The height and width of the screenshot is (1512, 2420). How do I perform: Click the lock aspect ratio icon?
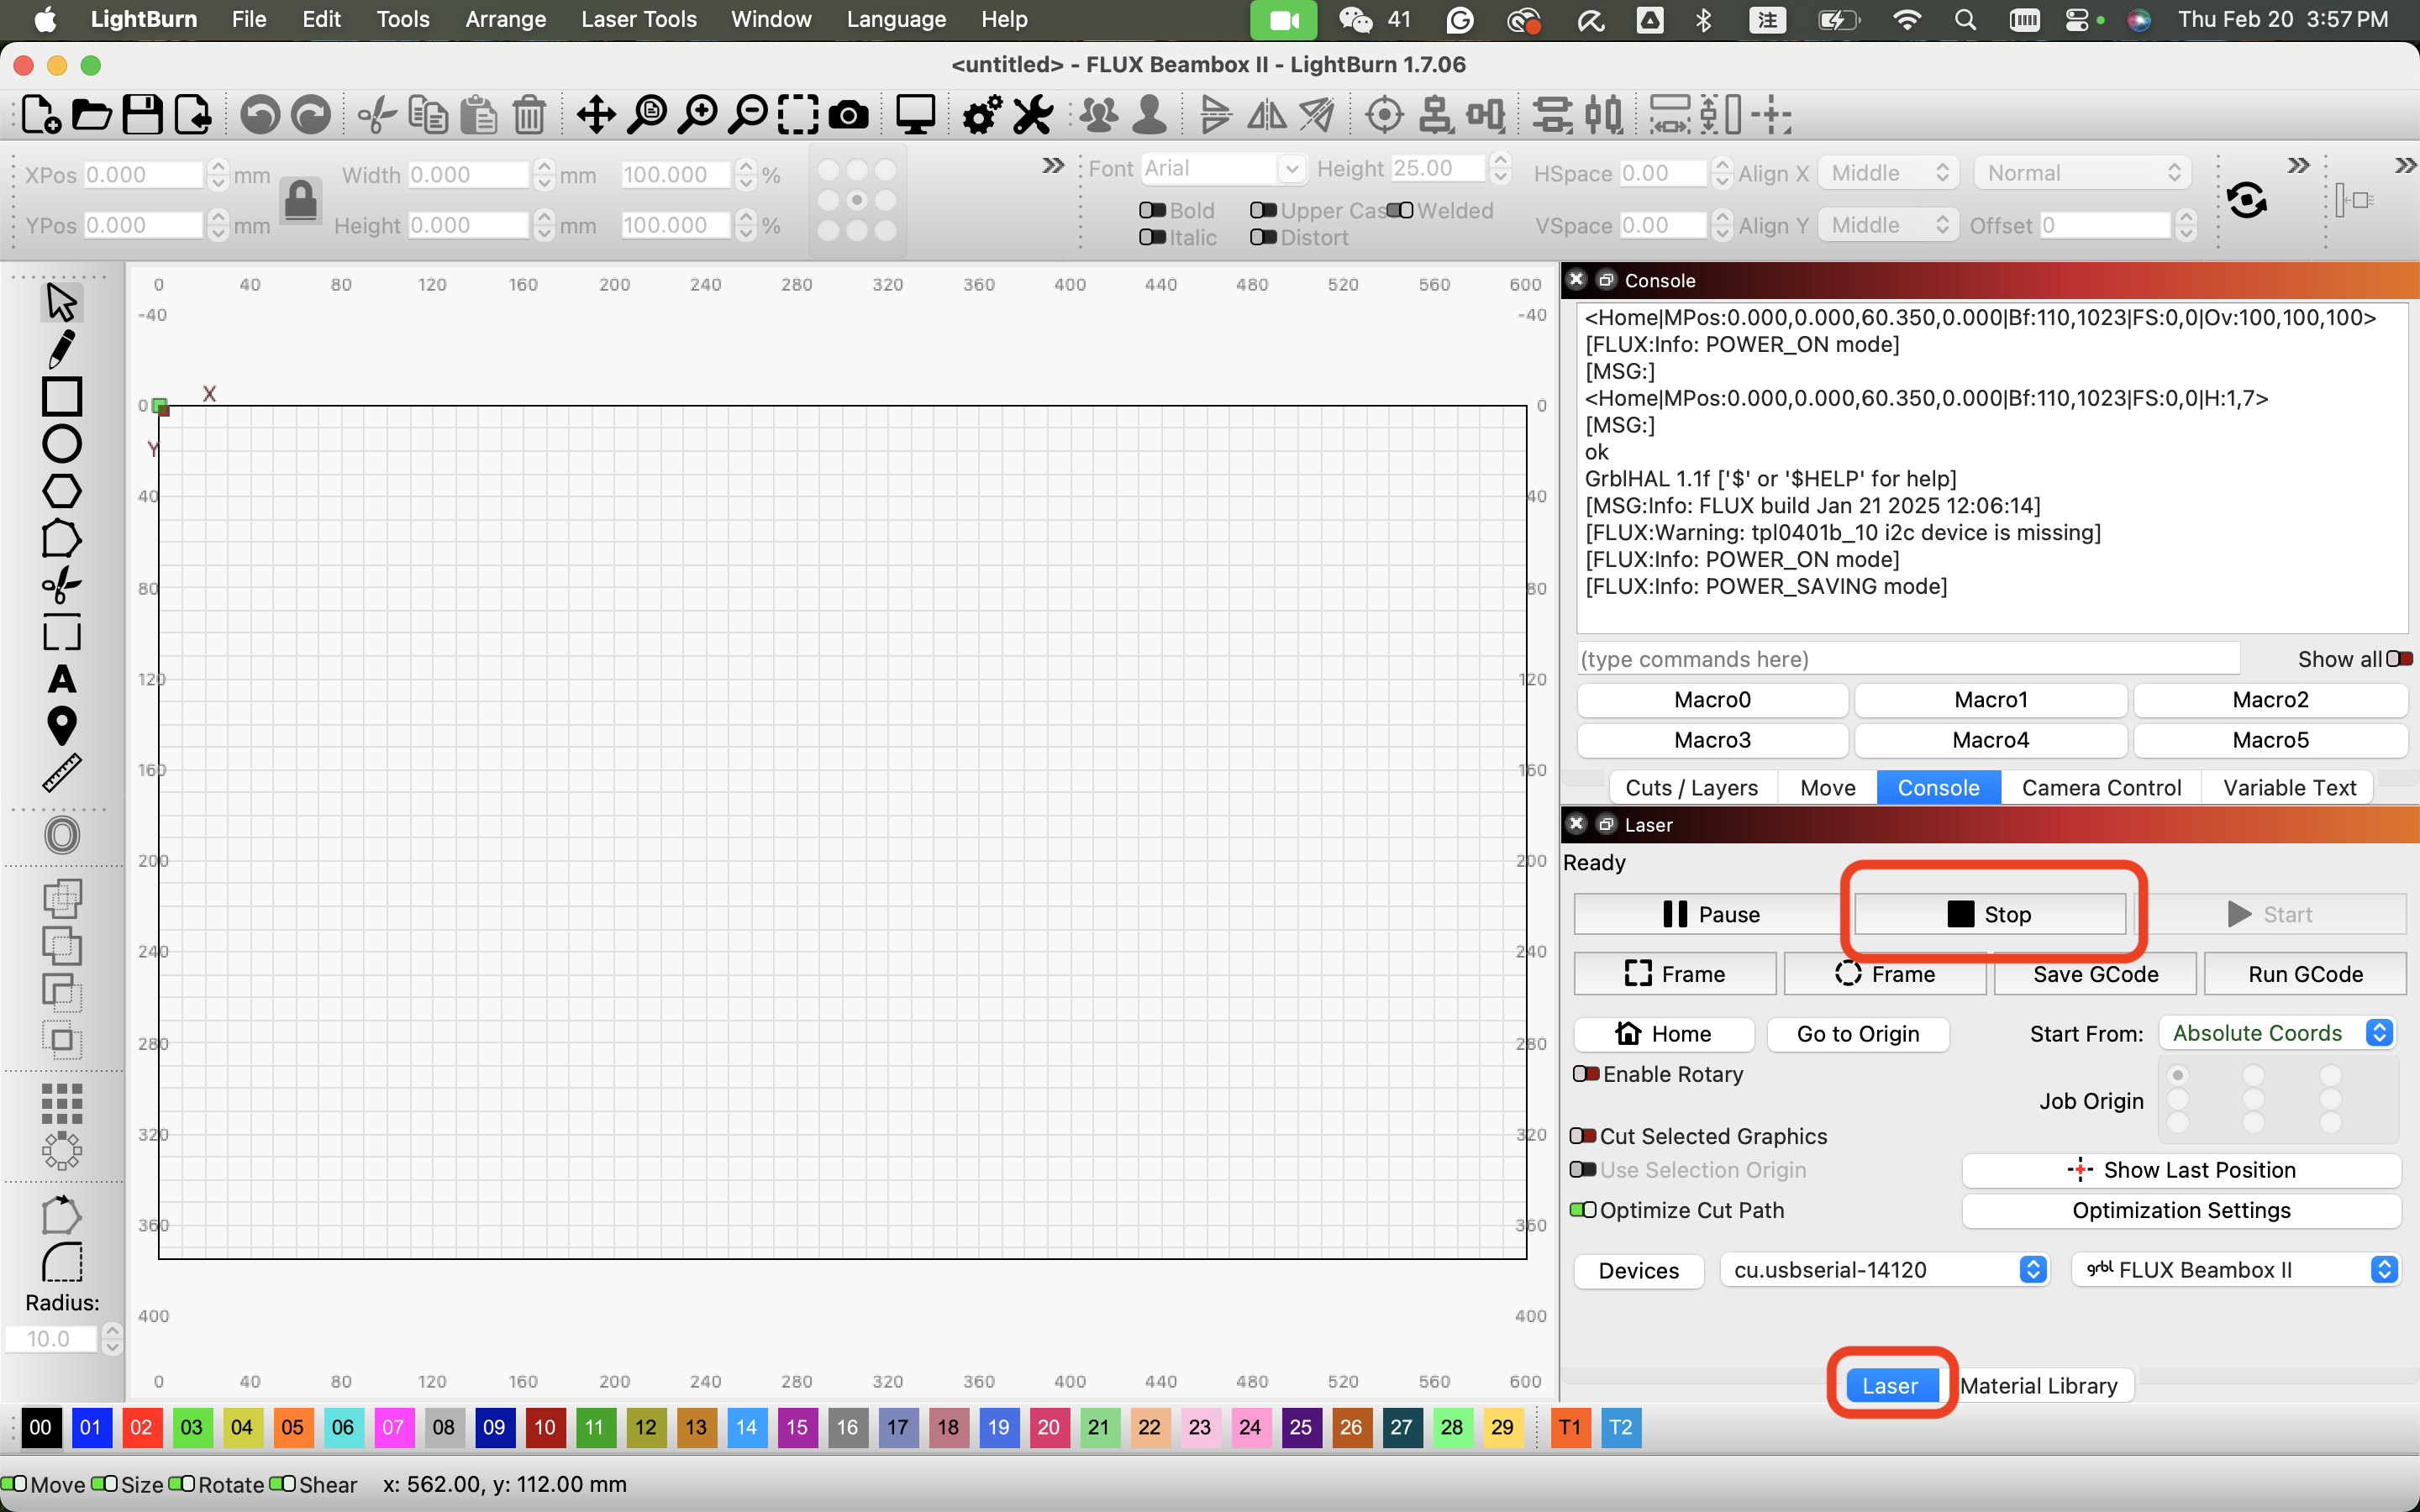pos(300,200)
